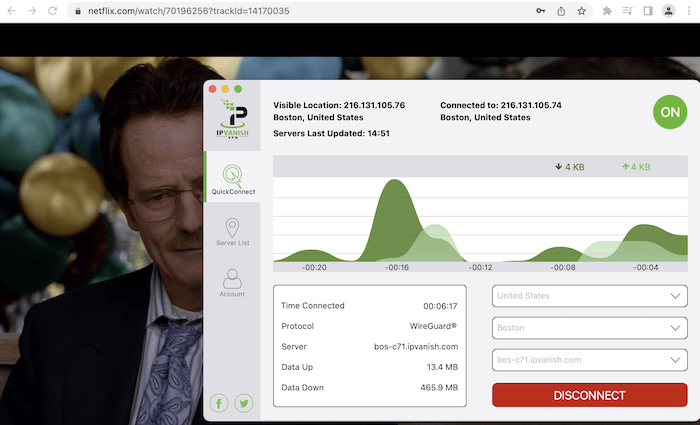Go forward in the browser

(32, 11)
